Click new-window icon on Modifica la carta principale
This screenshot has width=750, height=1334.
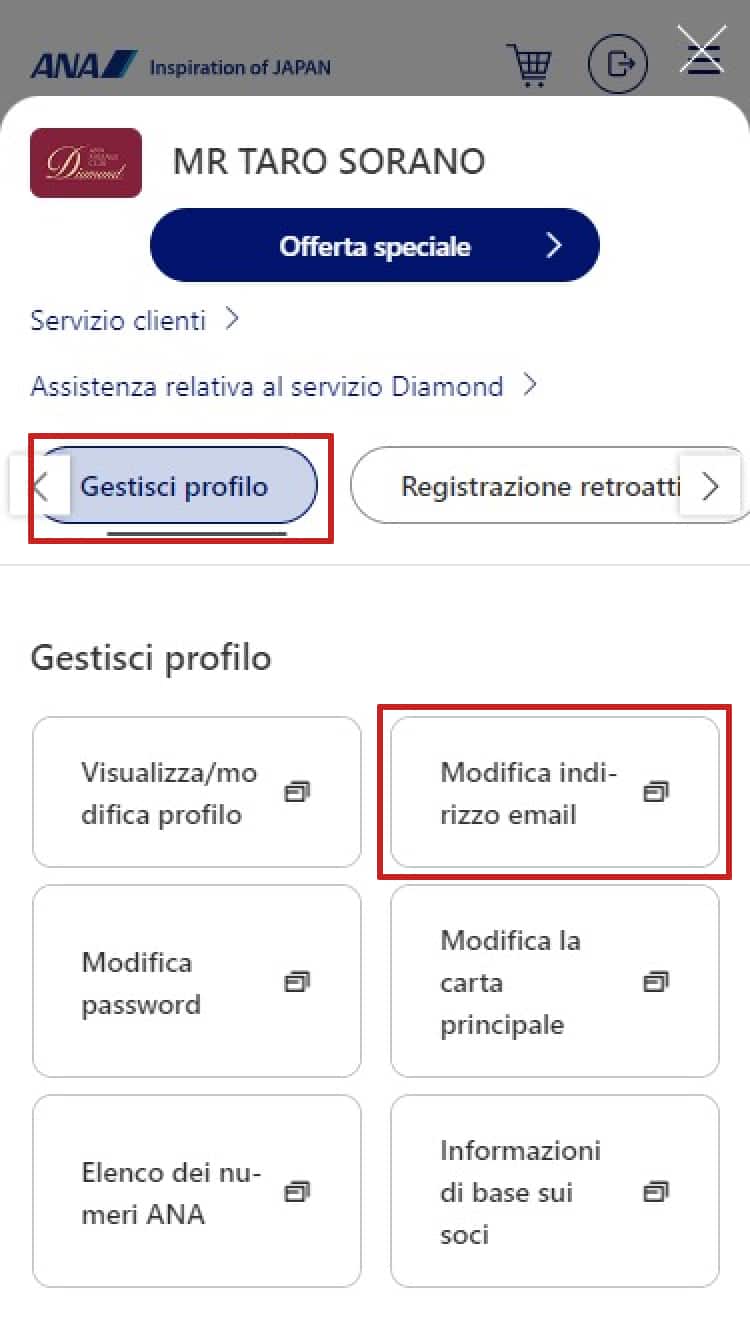pyautogui.click(x=654, y=982)
